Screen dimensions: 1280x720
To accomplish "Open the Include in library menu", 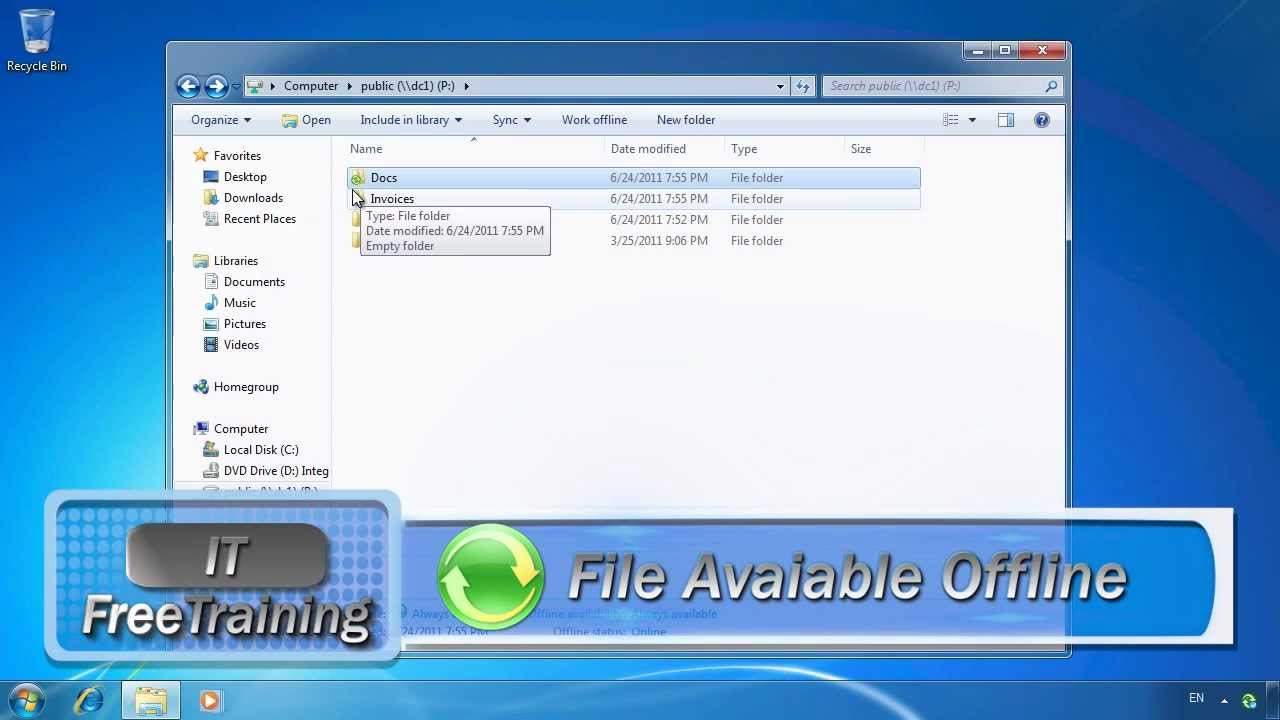I will [411, 120].
